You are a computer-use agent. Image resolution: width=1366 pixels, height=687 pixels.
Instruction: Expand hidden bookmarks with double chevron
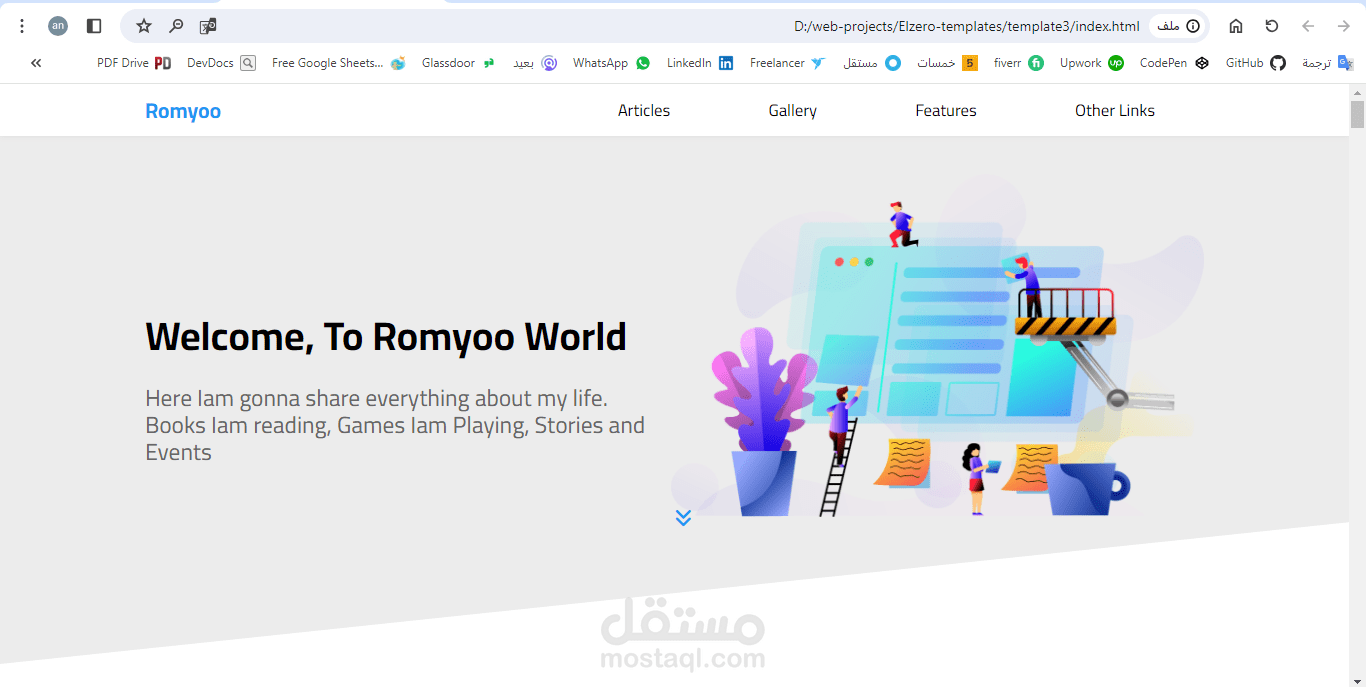pos(36,63)
